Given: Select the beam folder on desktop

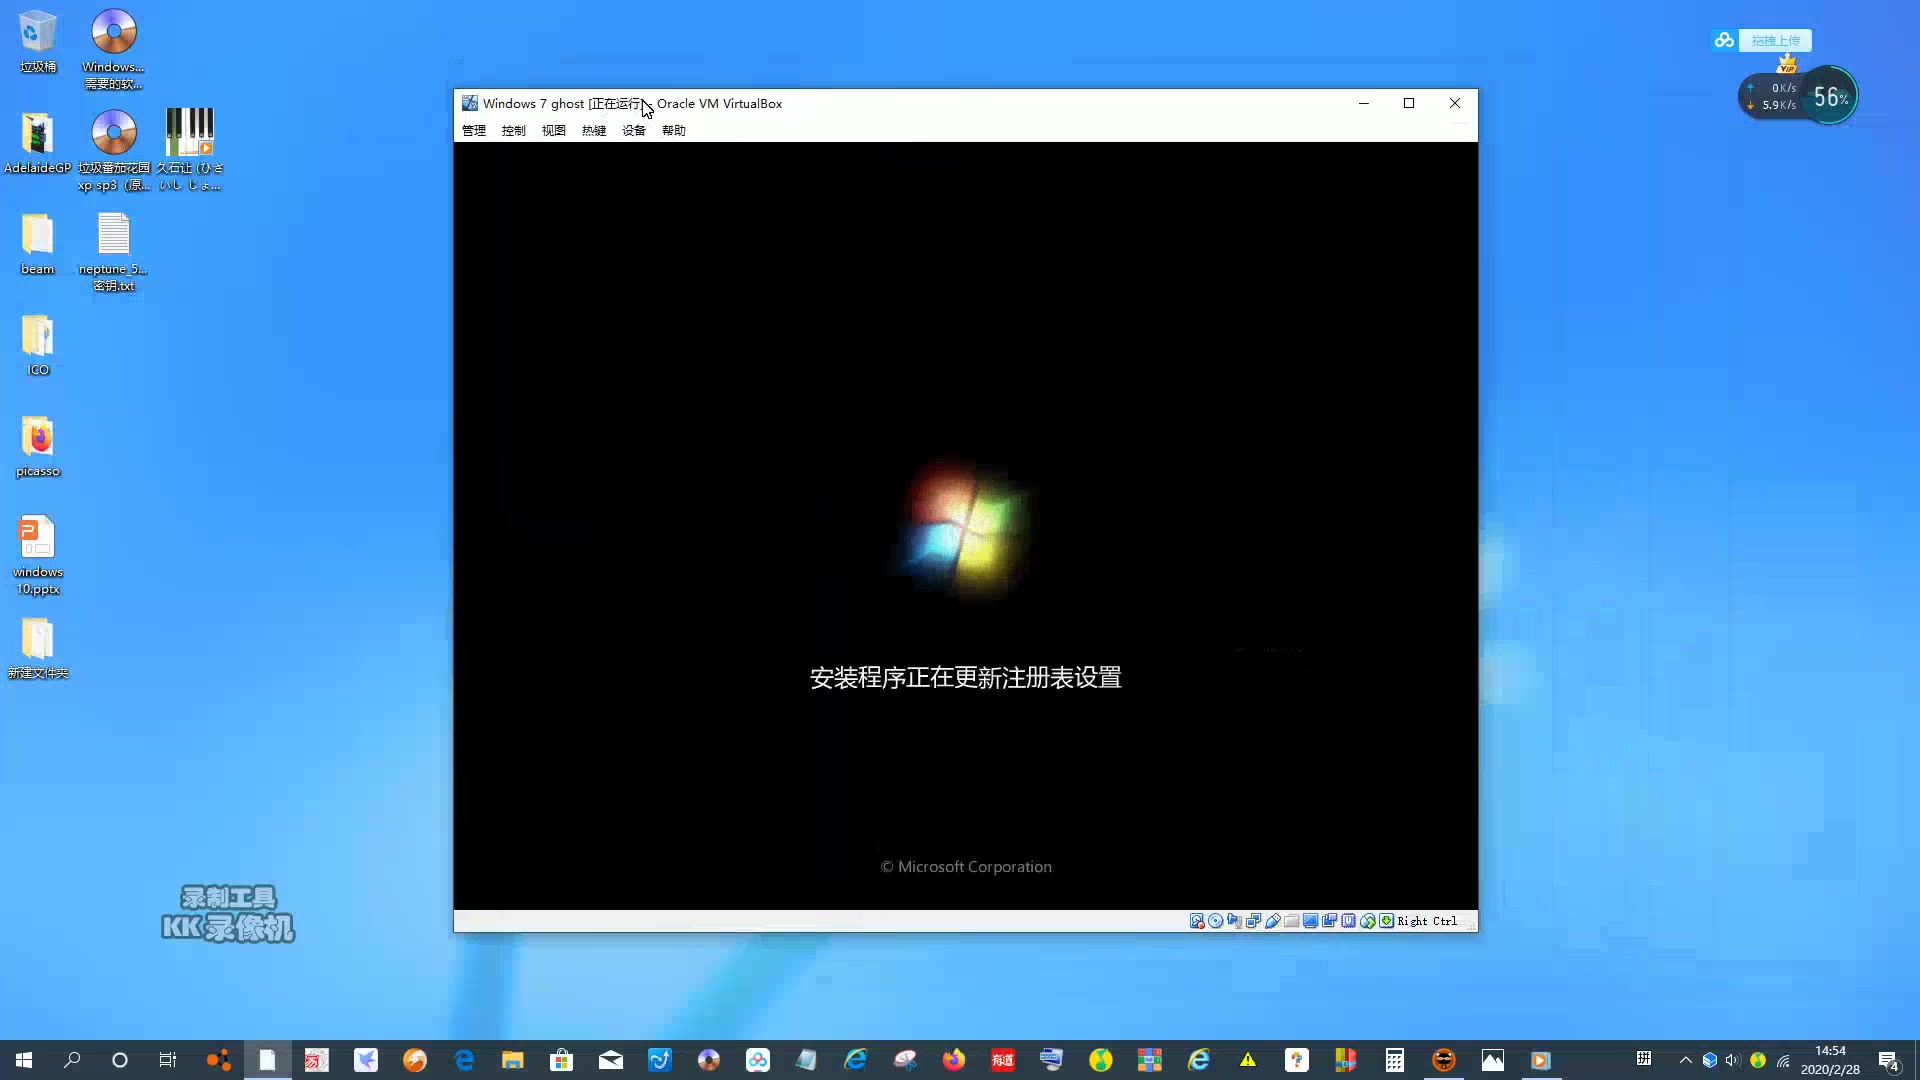Looking at the screenshot, I should pyautogui.click(x=38, y=243).
